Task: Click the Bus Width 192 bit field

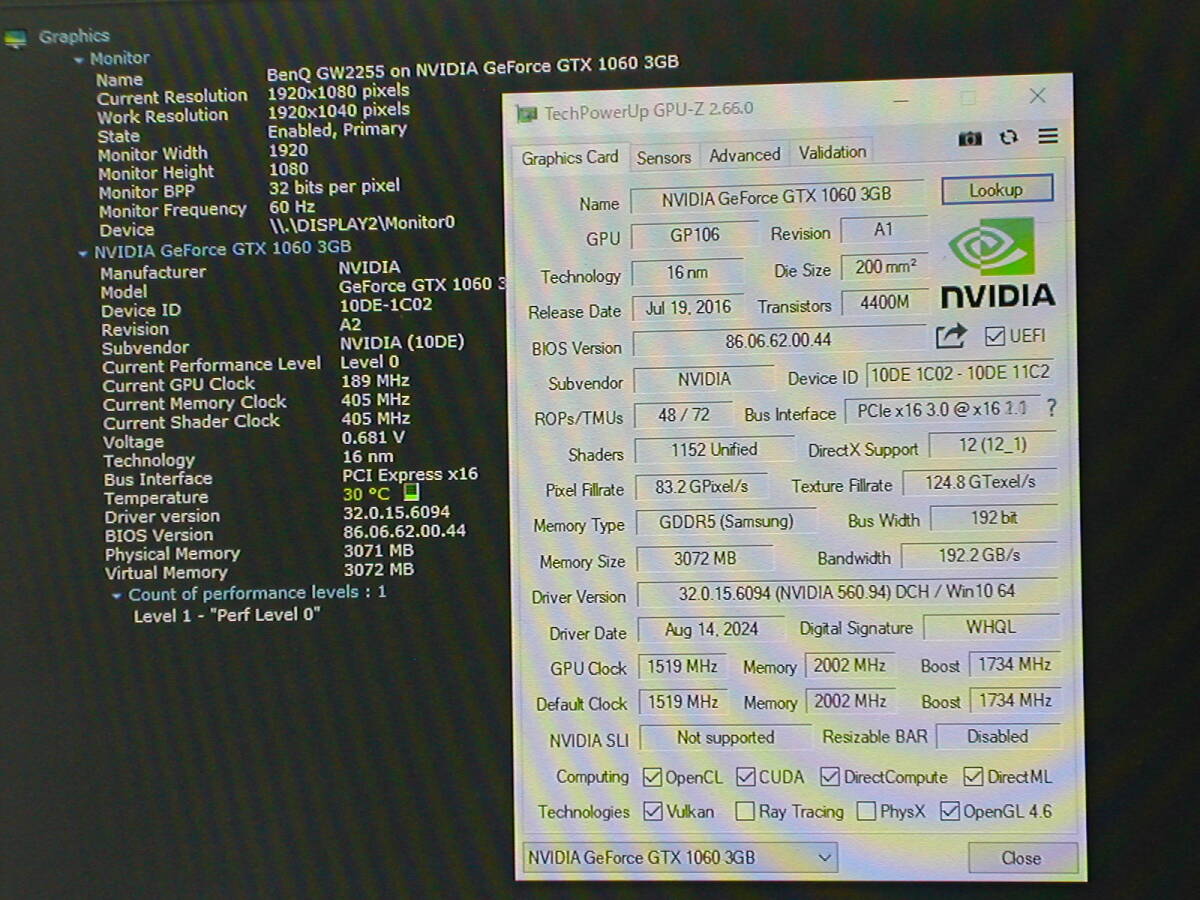Action: tap(994, 517)
